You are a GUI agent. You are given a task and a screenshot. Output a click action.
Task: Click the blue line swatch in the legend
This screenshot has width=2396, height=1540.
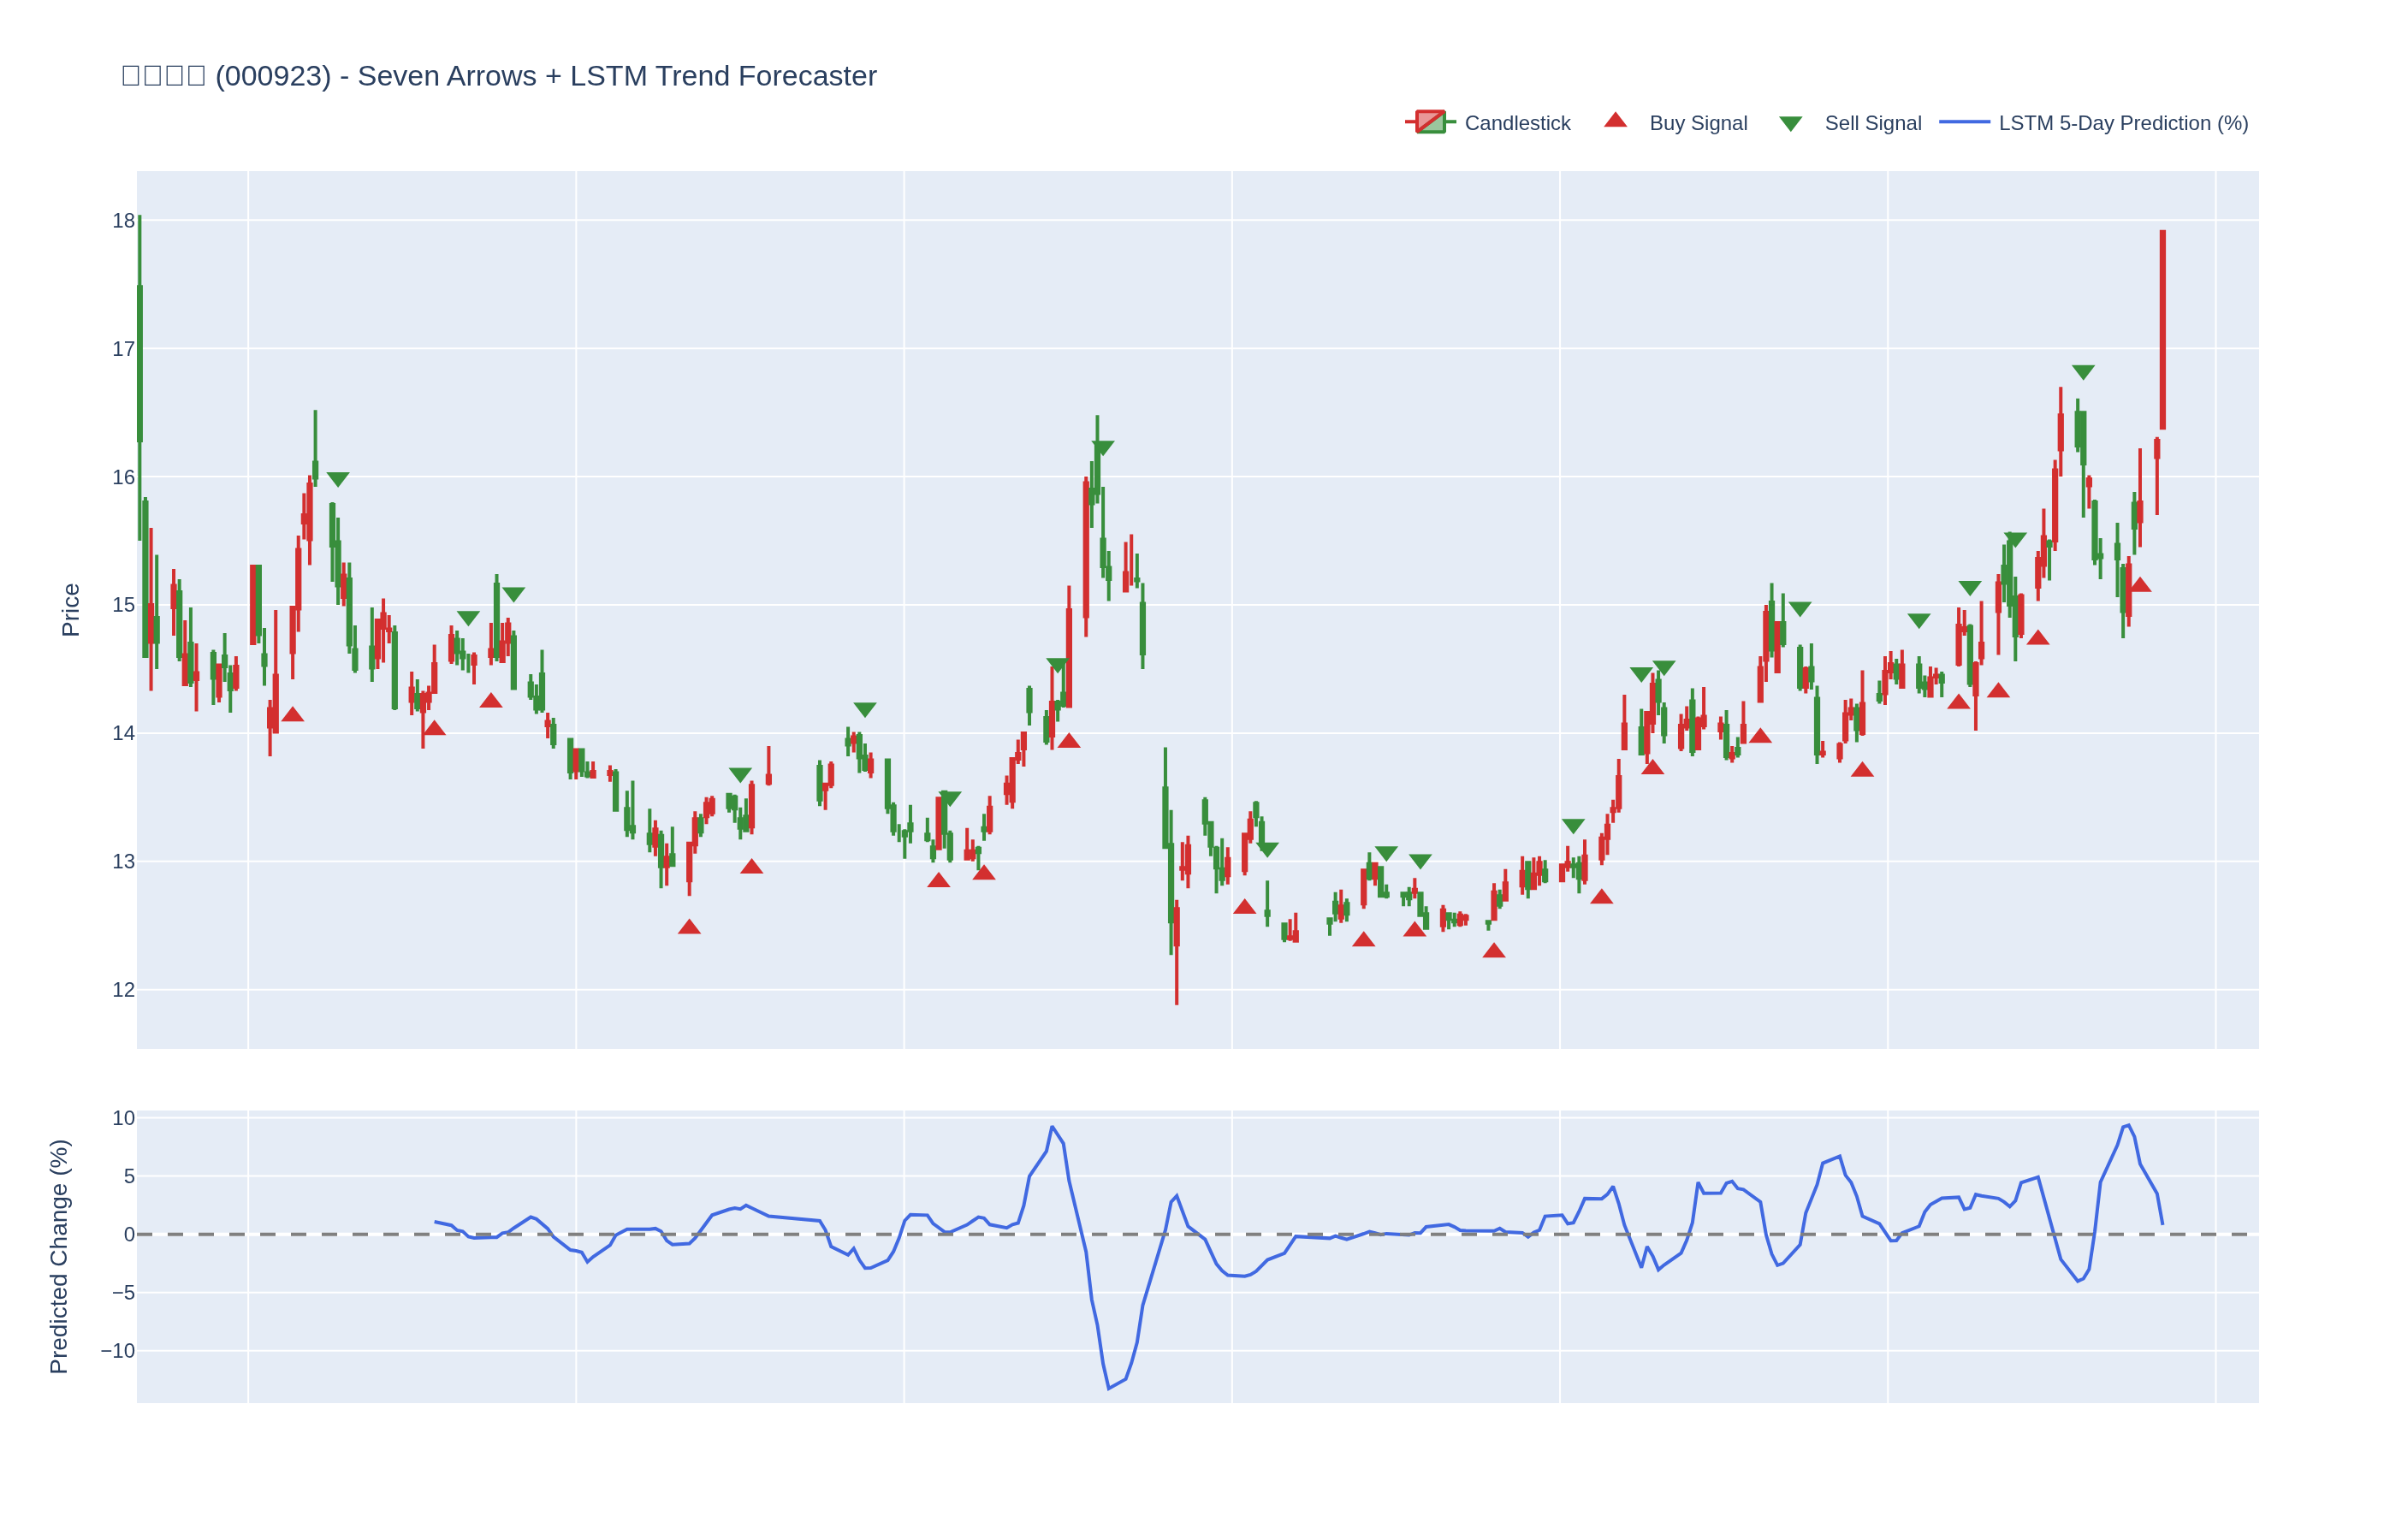tap(1964, 122)
